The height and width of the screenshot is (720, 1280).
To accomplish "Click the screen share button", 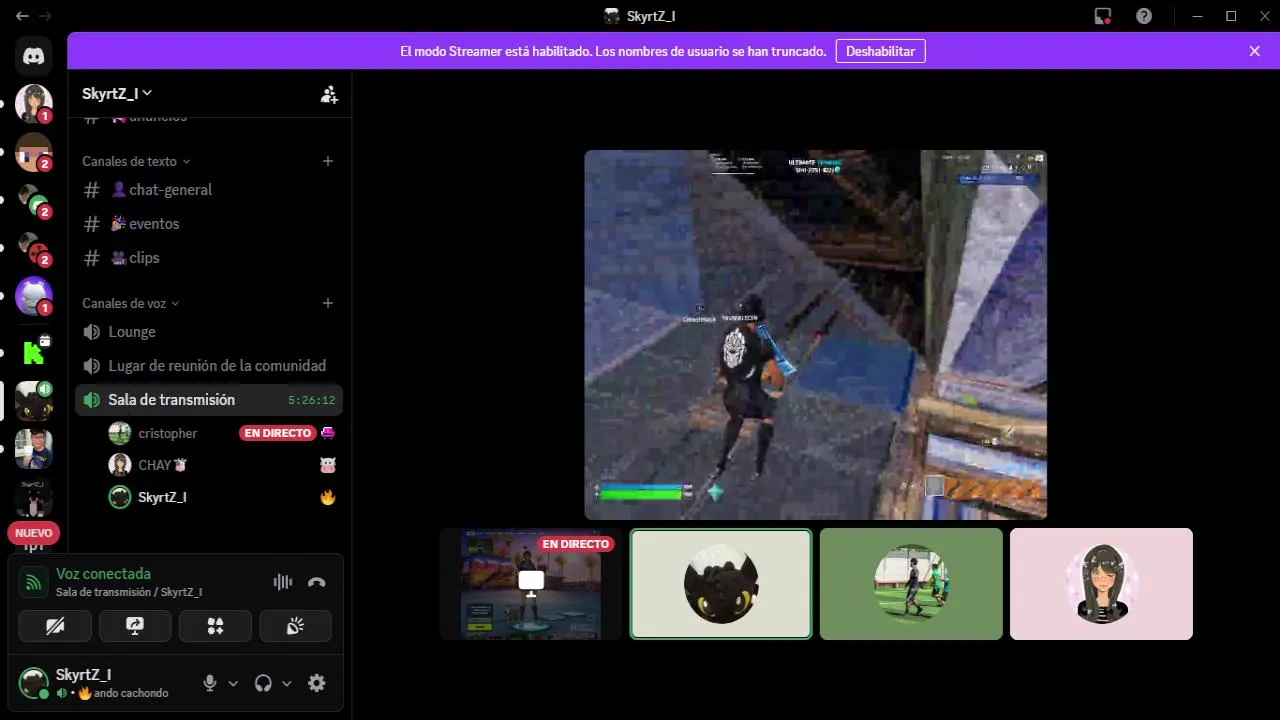I will [135, 626].
